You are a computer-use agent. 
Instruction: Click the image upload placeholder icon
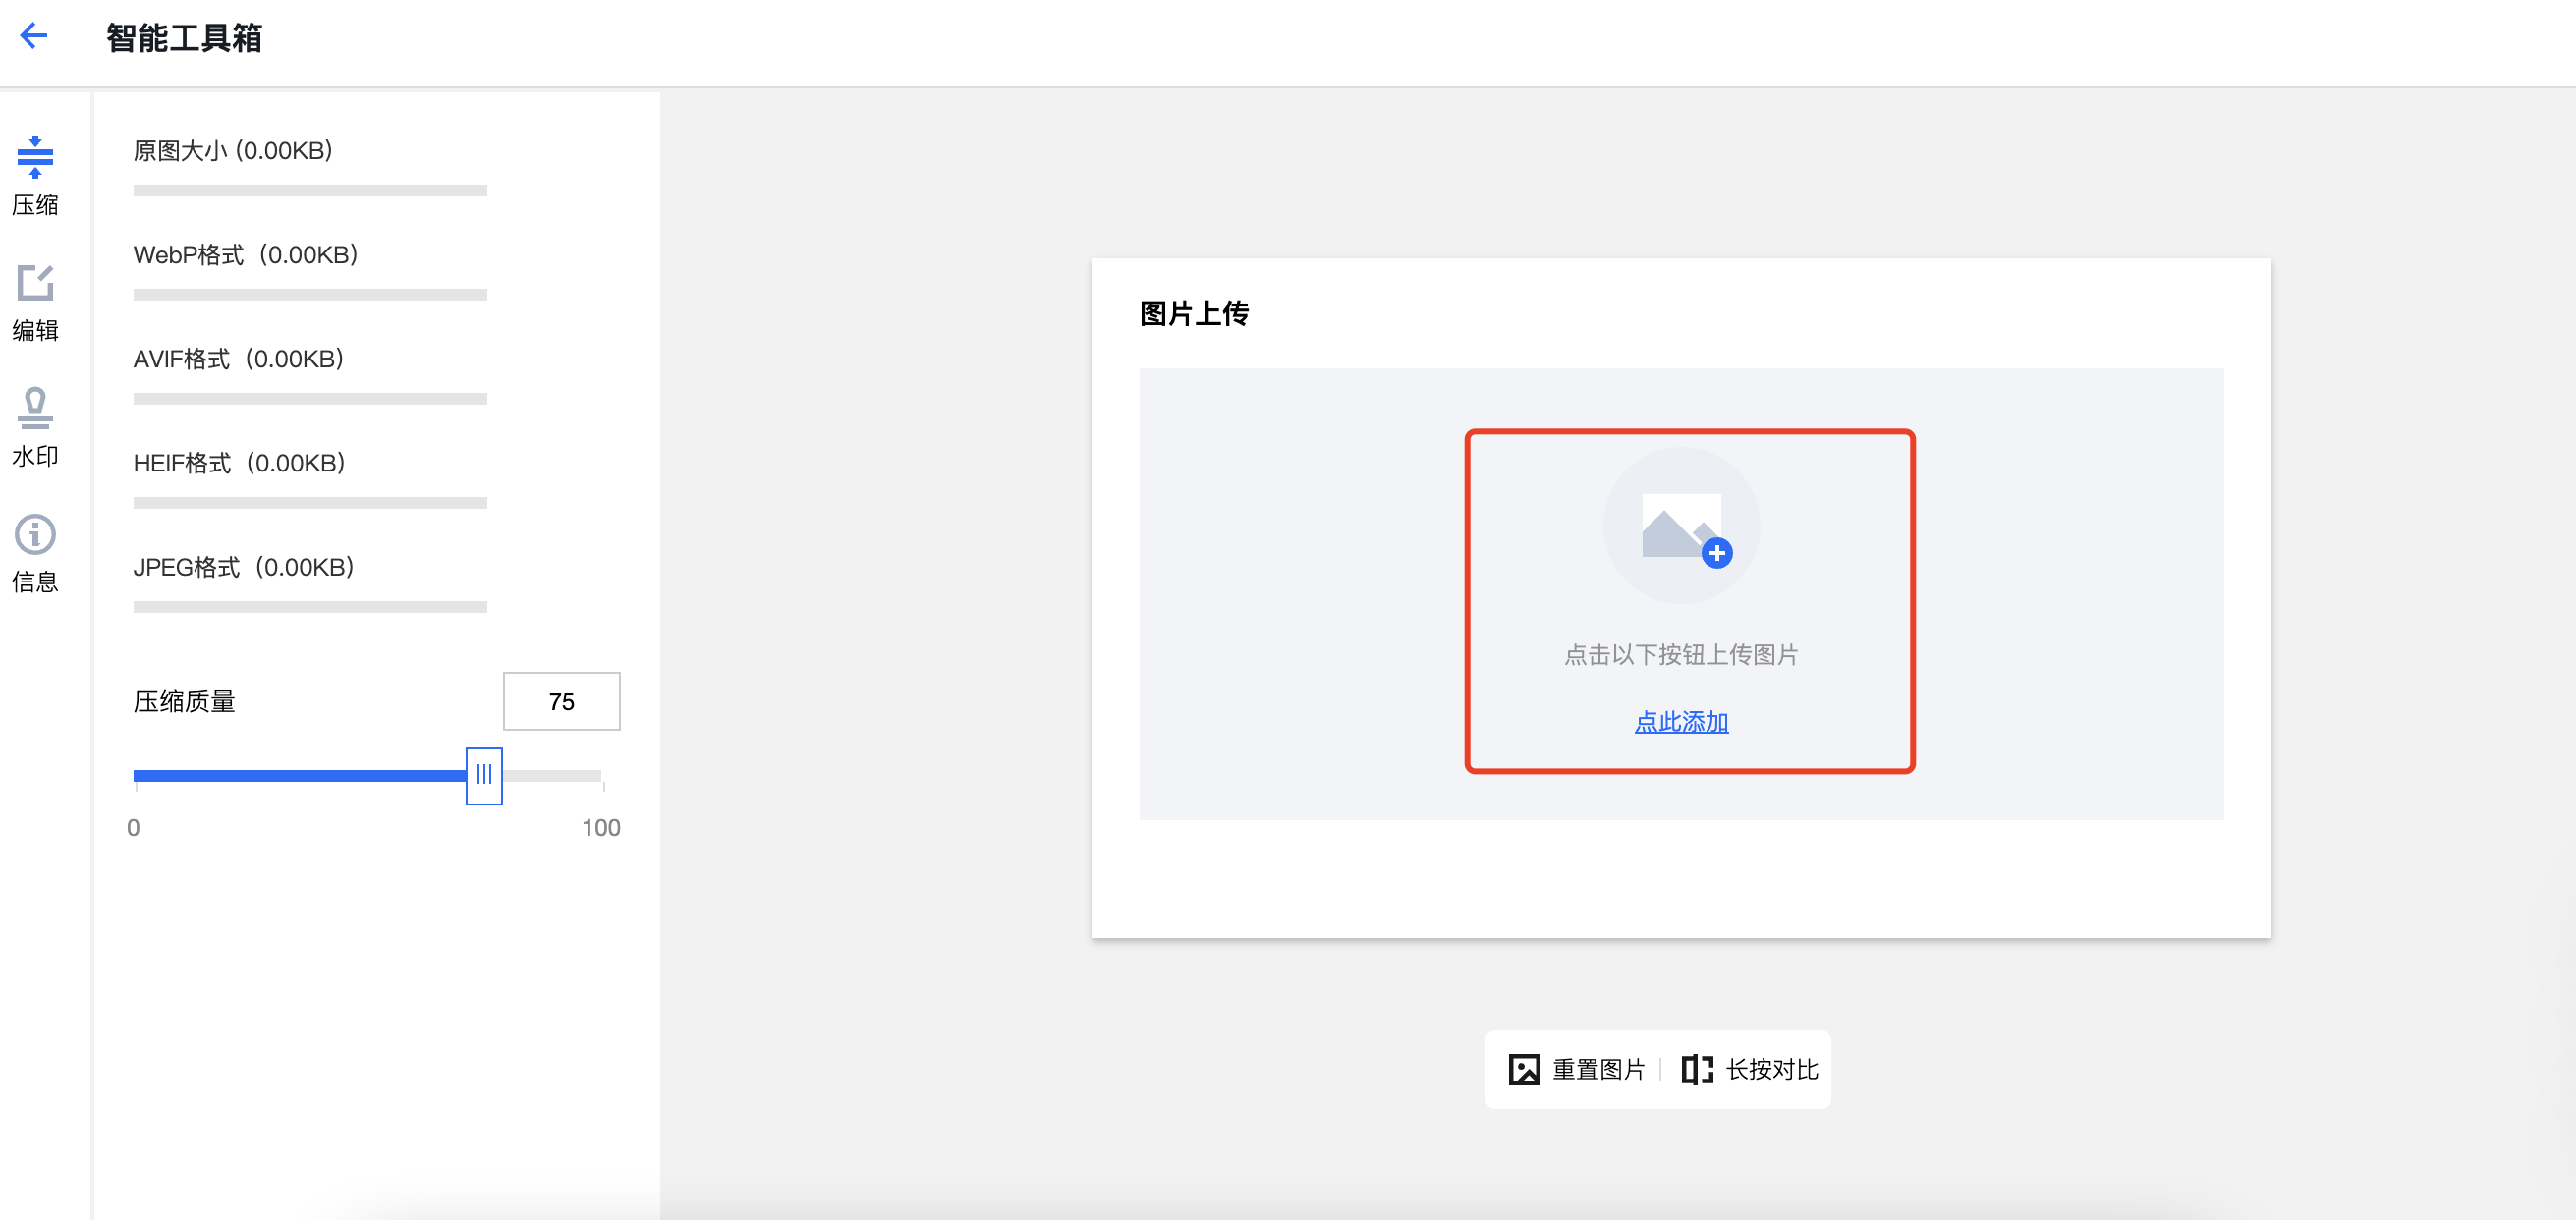coord(1682,525)
